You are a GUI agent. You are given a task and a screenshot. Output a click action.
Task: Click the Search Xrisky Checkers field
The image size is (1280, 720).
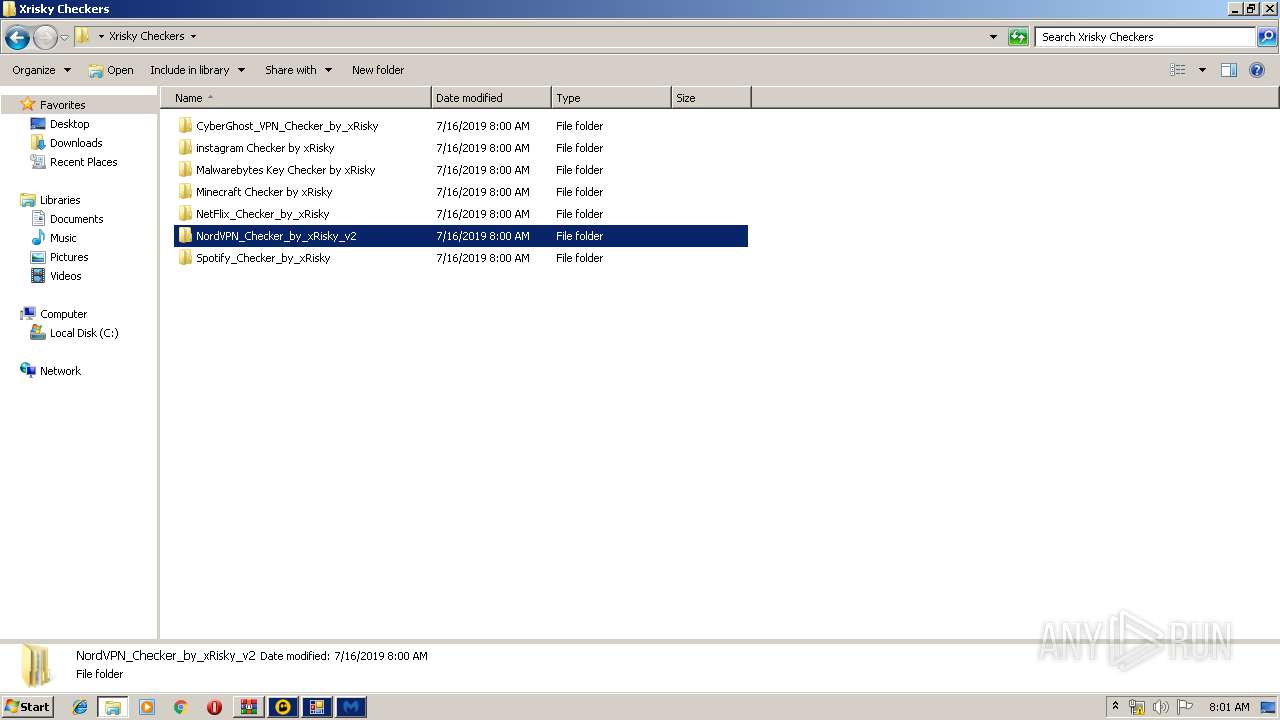[x=1145, y=37]
